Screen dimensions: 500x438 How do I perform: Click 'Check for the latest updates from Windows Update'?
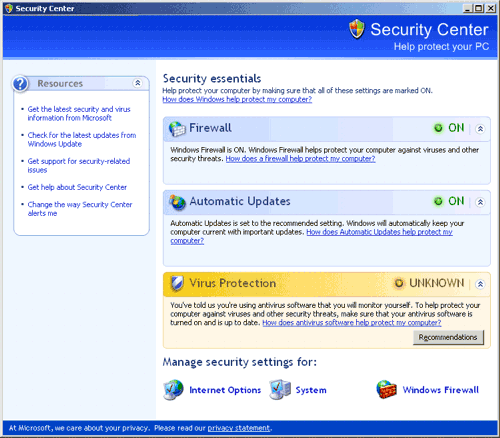tap(82, 140)
